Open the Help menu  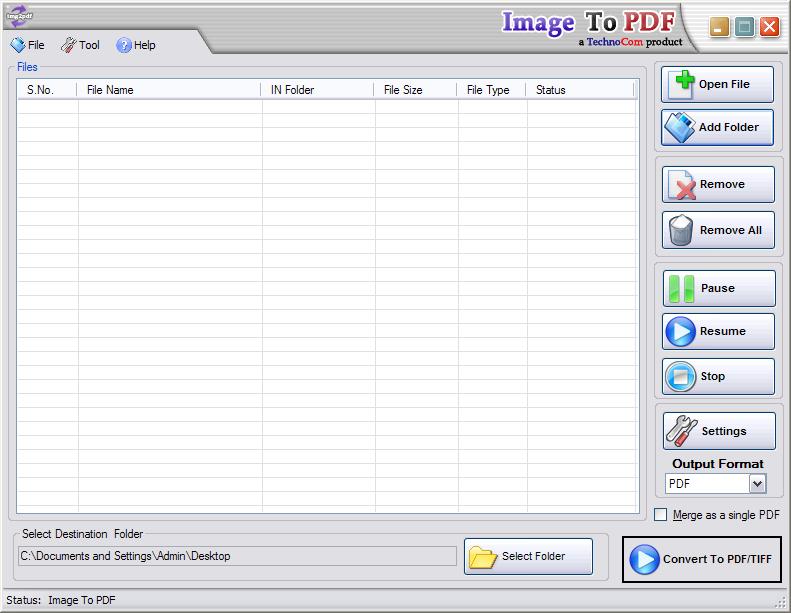136,45
